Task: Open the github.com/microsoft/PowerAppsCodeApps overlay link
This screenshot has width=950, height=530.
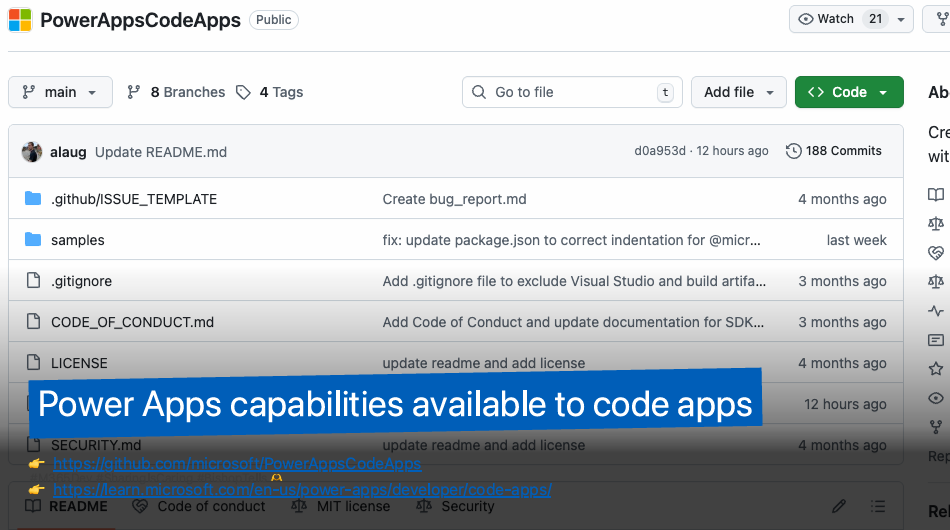Action: 237,464
